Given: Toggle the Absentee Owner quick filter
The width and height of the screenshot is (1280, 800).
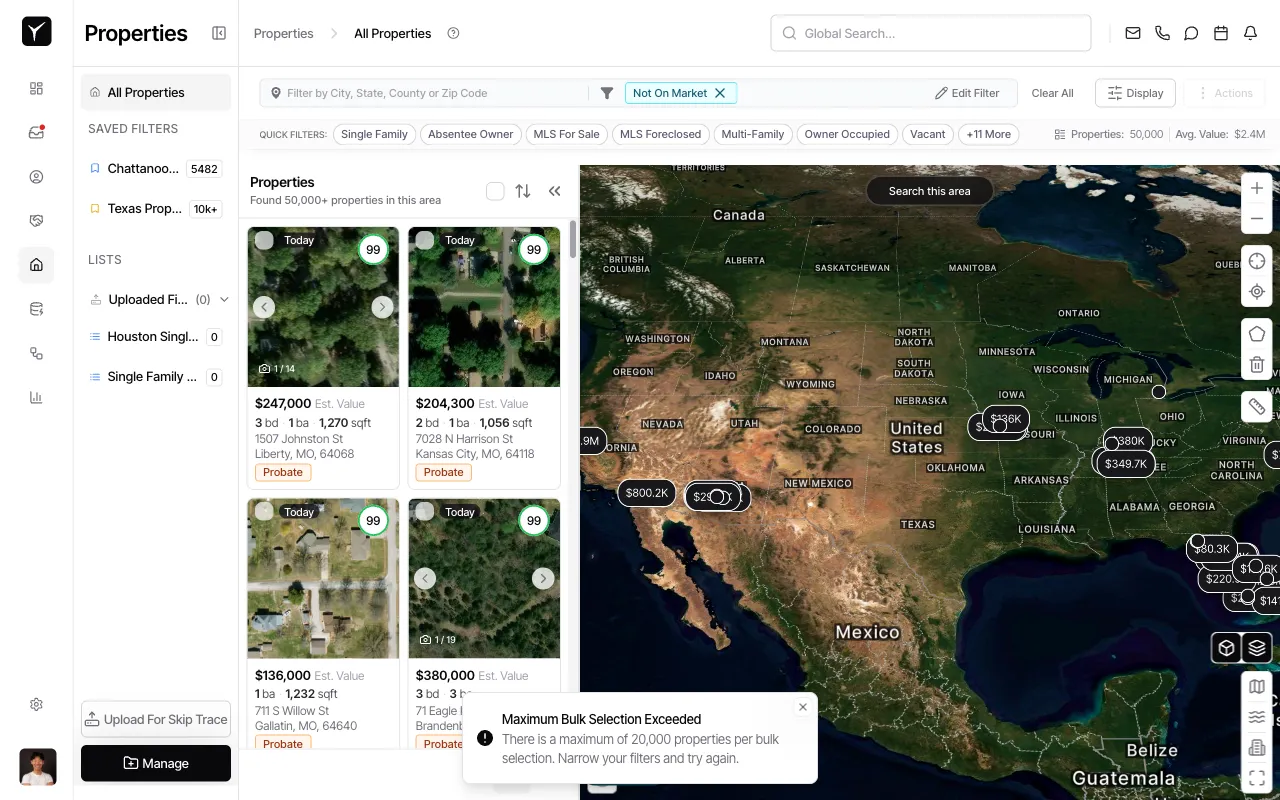Looking at the screenshot, I should [x=470, y=134].
